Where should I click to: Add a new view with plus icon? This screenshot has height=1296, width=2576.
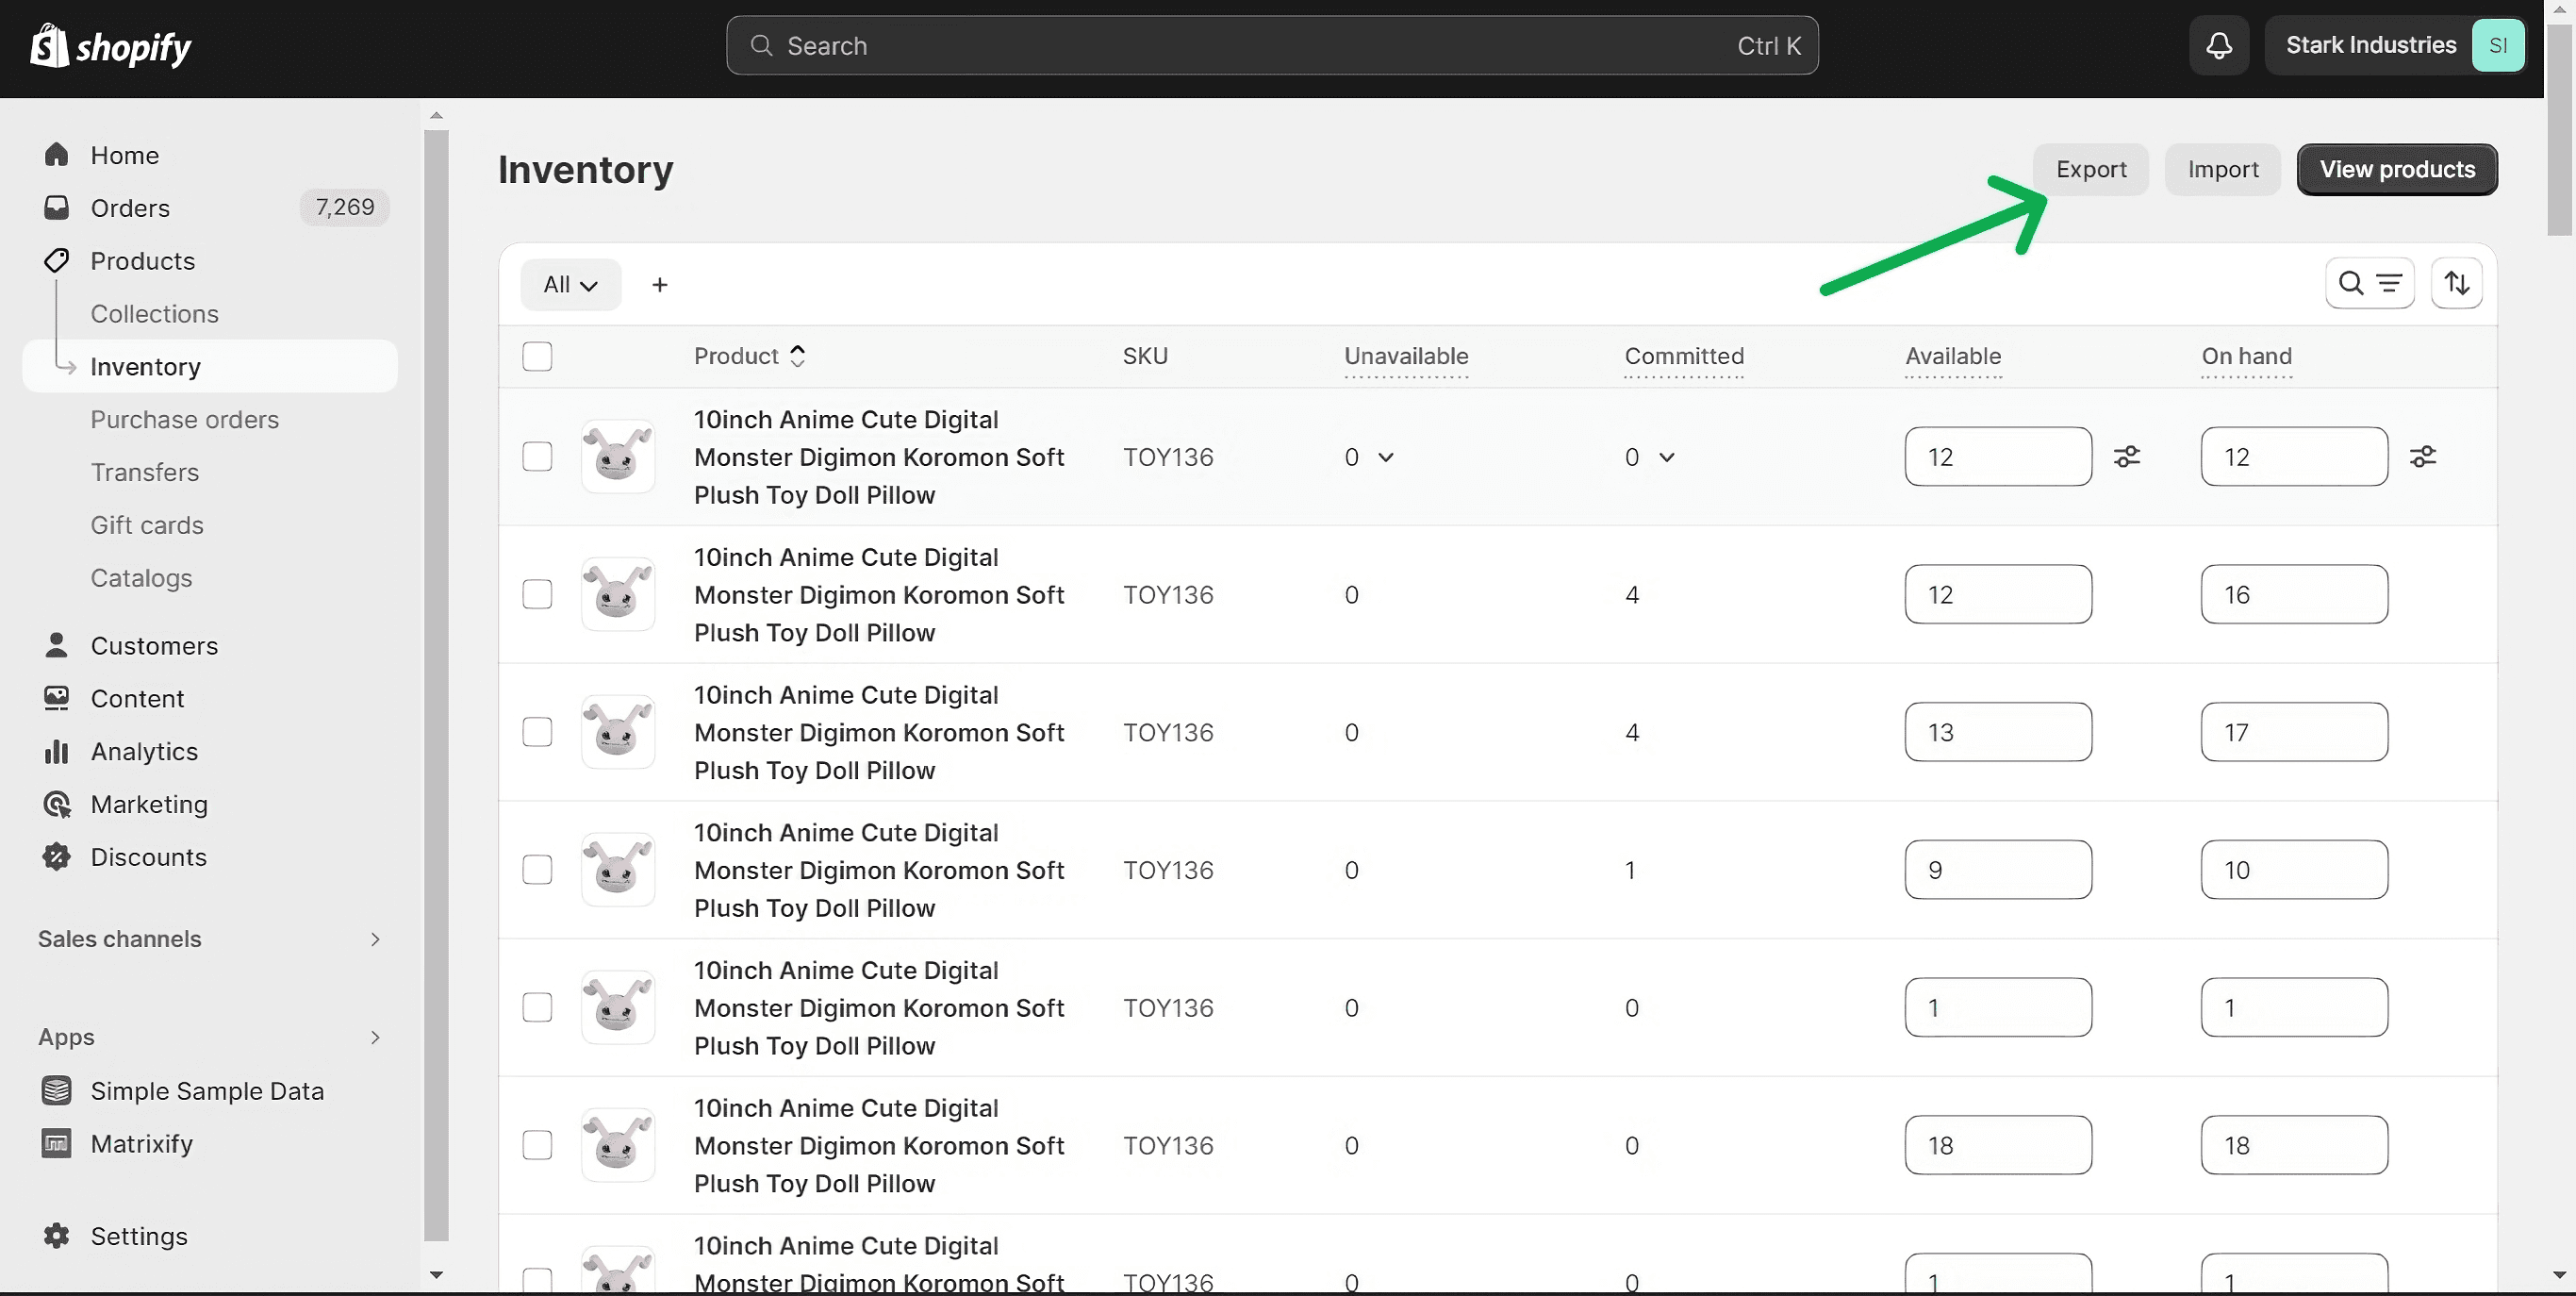(x=659, y=285)
